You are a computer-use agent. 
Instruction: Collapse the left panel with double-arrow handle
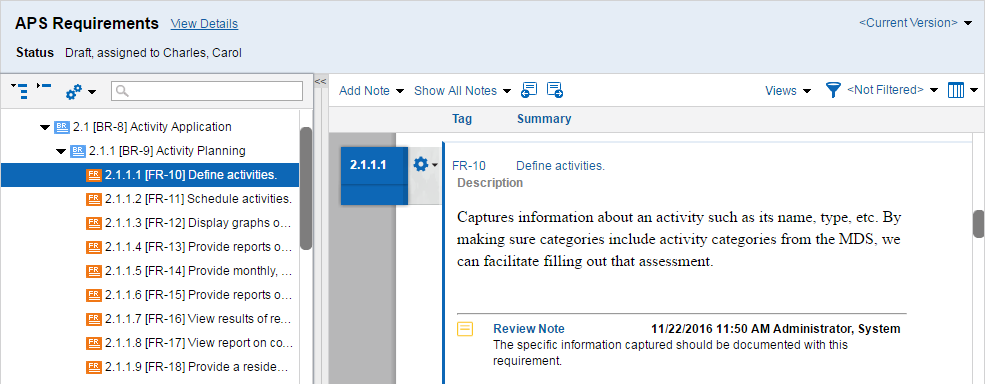tap(320, 82)
